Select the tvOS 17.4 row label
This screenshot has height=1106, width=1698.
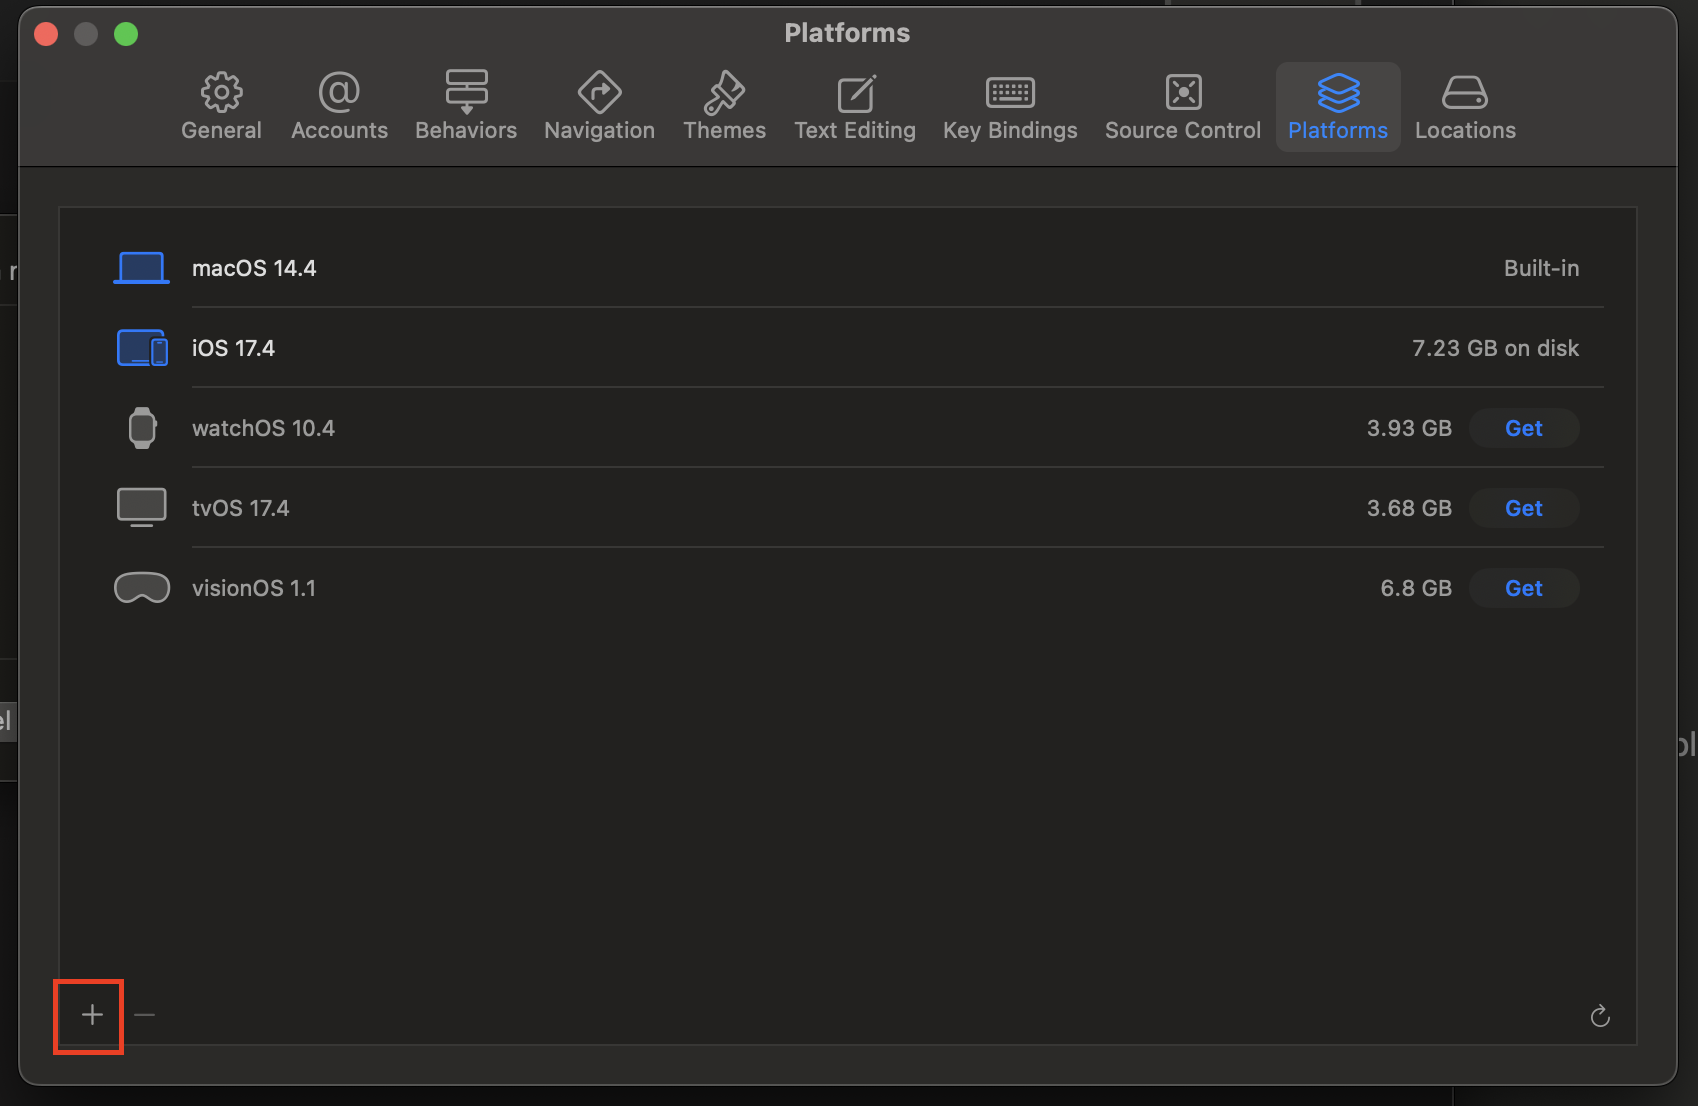point(240,508)
